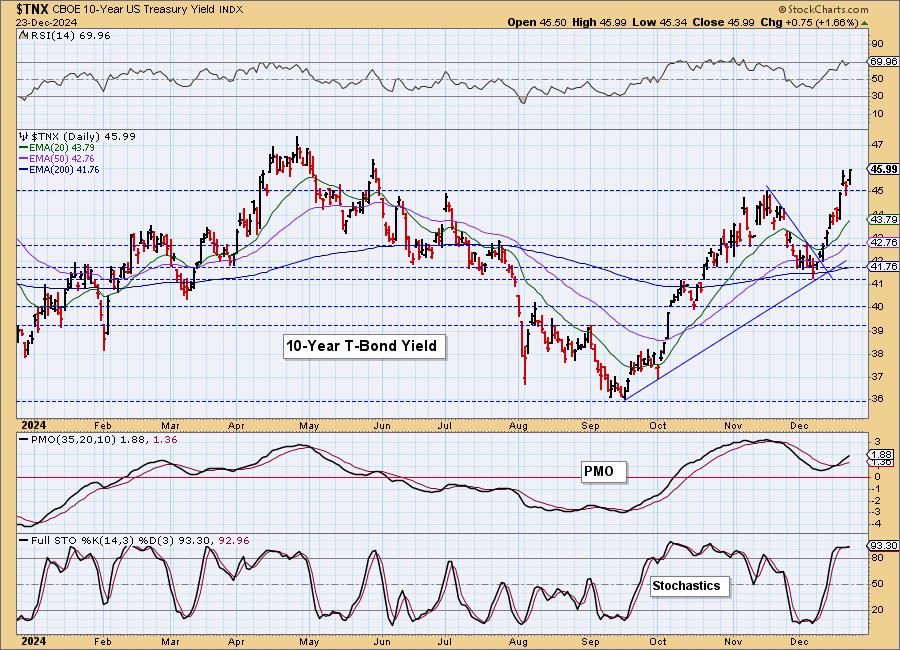Click the Oct label under the price panel
900x650 pixels.
point(658,426)
